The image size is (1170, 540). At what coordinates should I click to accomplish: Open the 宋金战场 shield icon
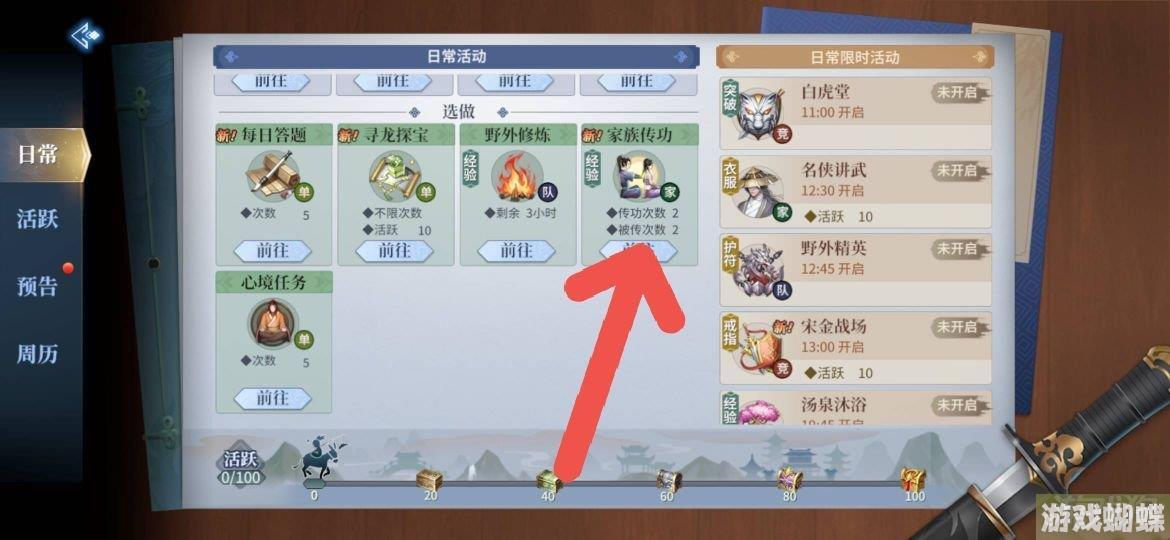[758, 350]
